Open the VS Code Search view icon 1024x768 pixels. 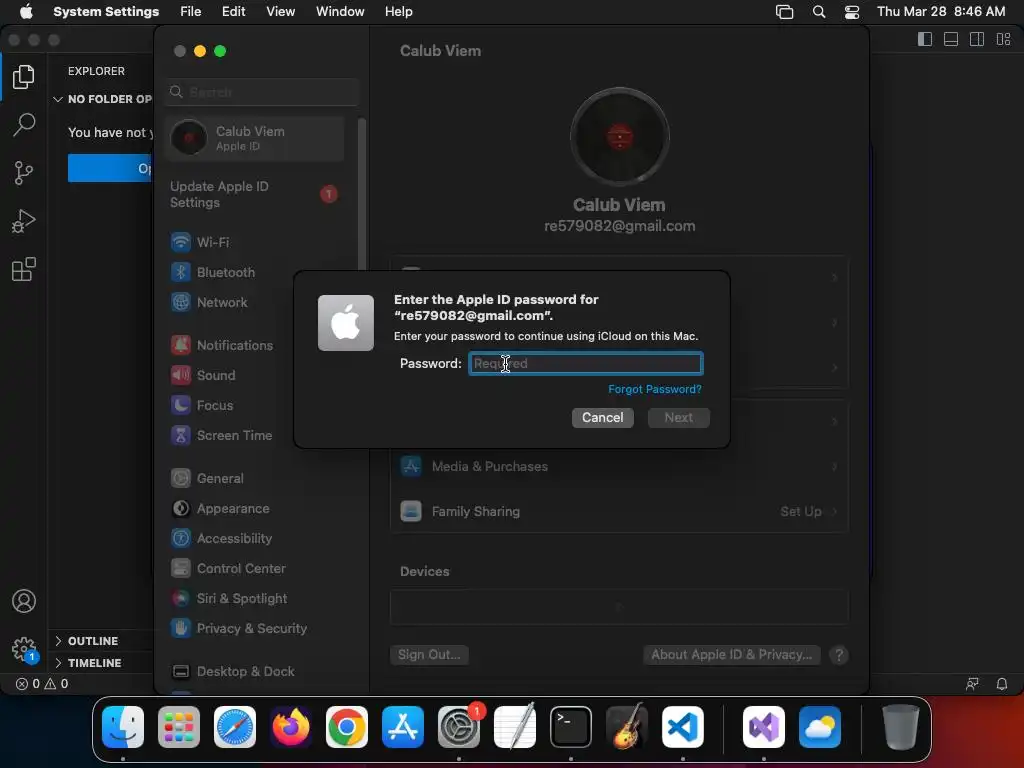[x=24, y=124]
